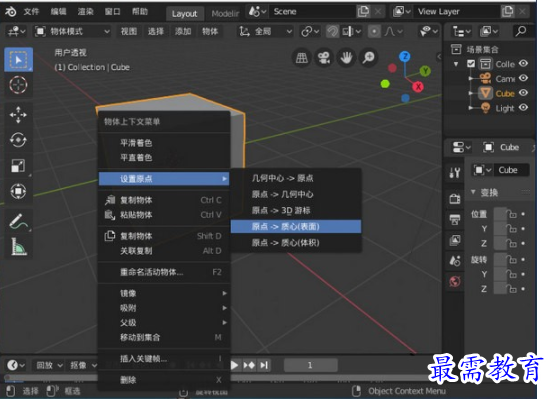Click Duplicate Objects Shift D entry
Viewport: 552px width, 400px height.
click(164, 236)
